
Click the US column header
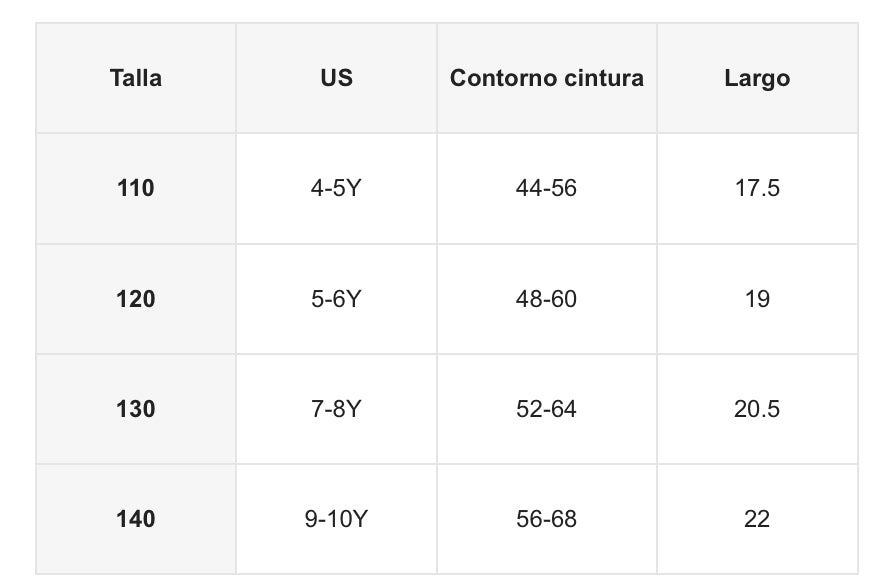coord(336,78)
